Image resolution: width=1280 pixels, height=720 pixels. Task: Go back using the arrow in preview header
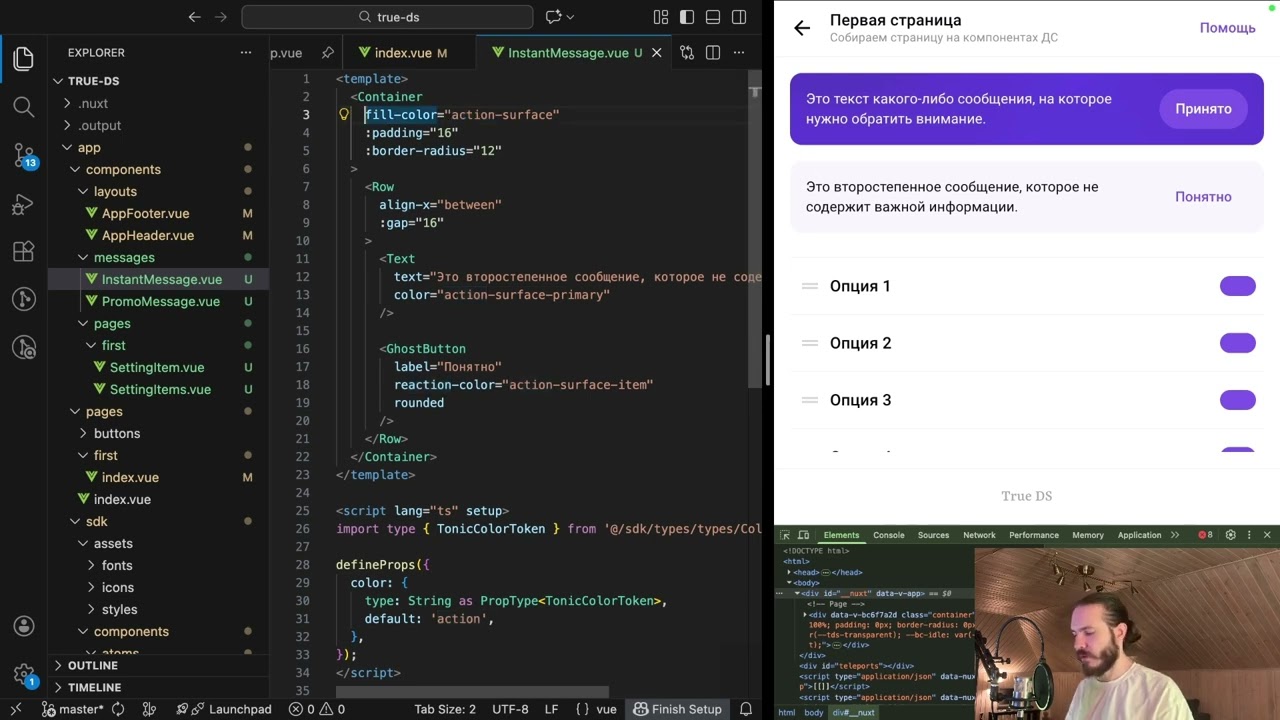(x=802, y=28)
